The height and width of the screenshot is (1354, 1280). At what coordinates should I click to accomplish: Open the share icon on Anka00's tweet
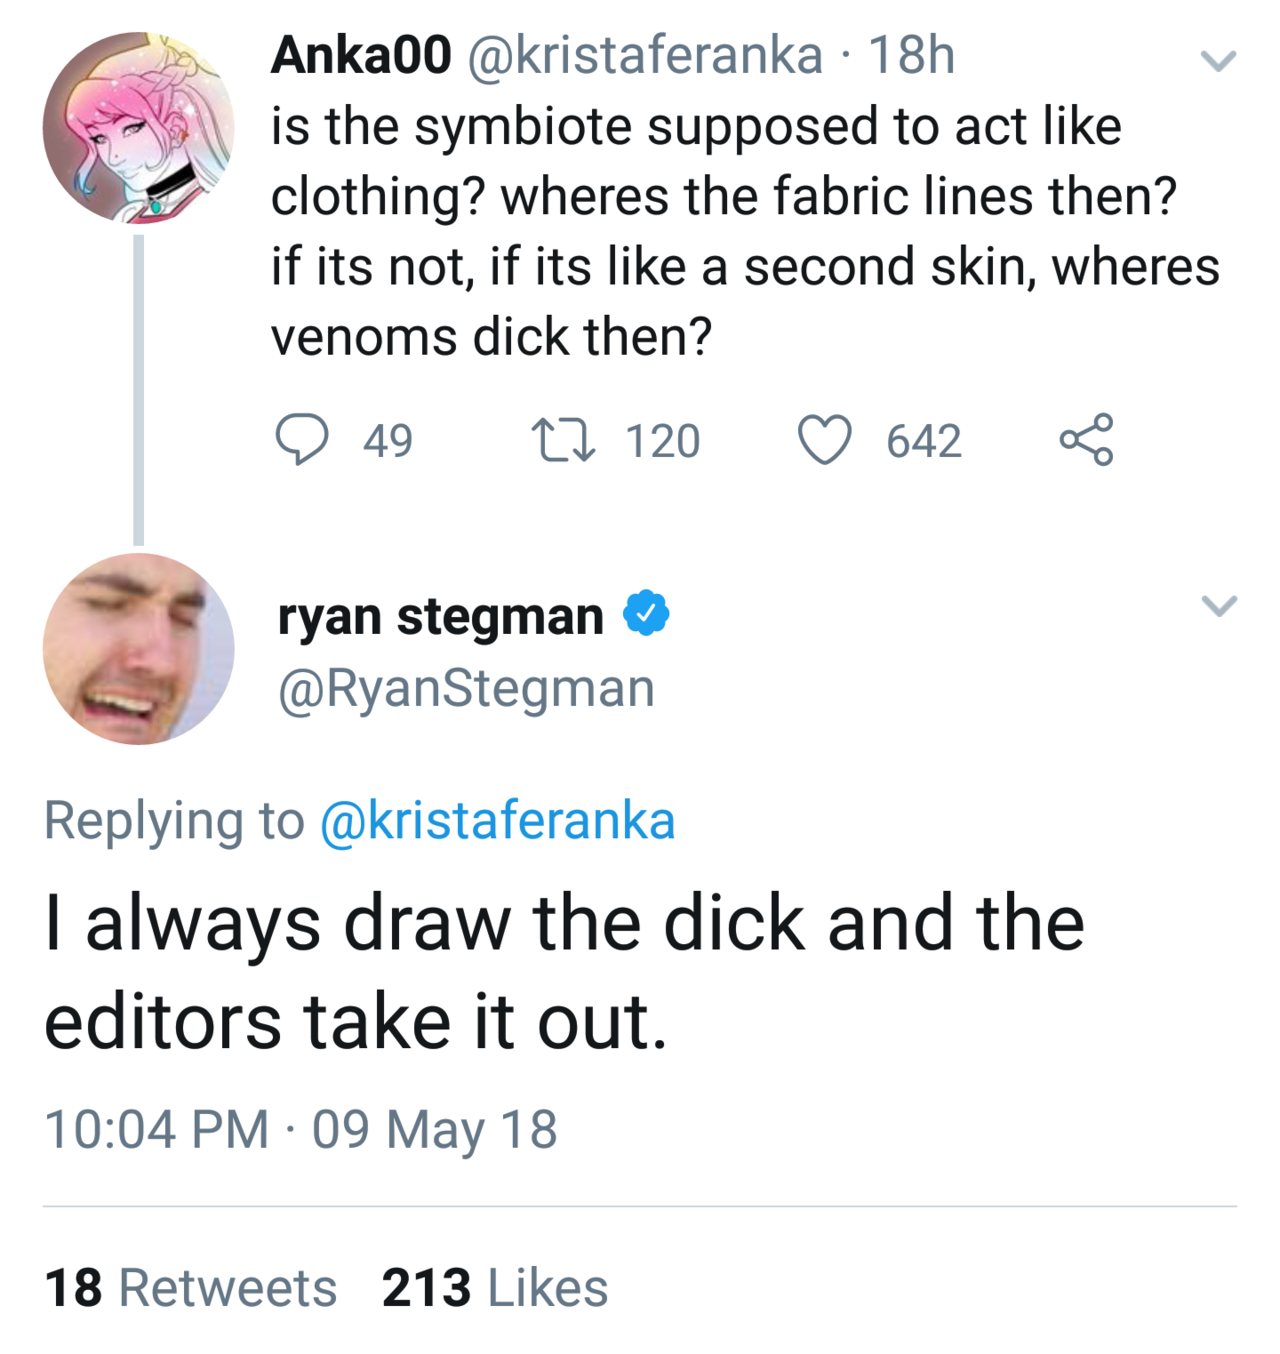(x=1086, y=440)
